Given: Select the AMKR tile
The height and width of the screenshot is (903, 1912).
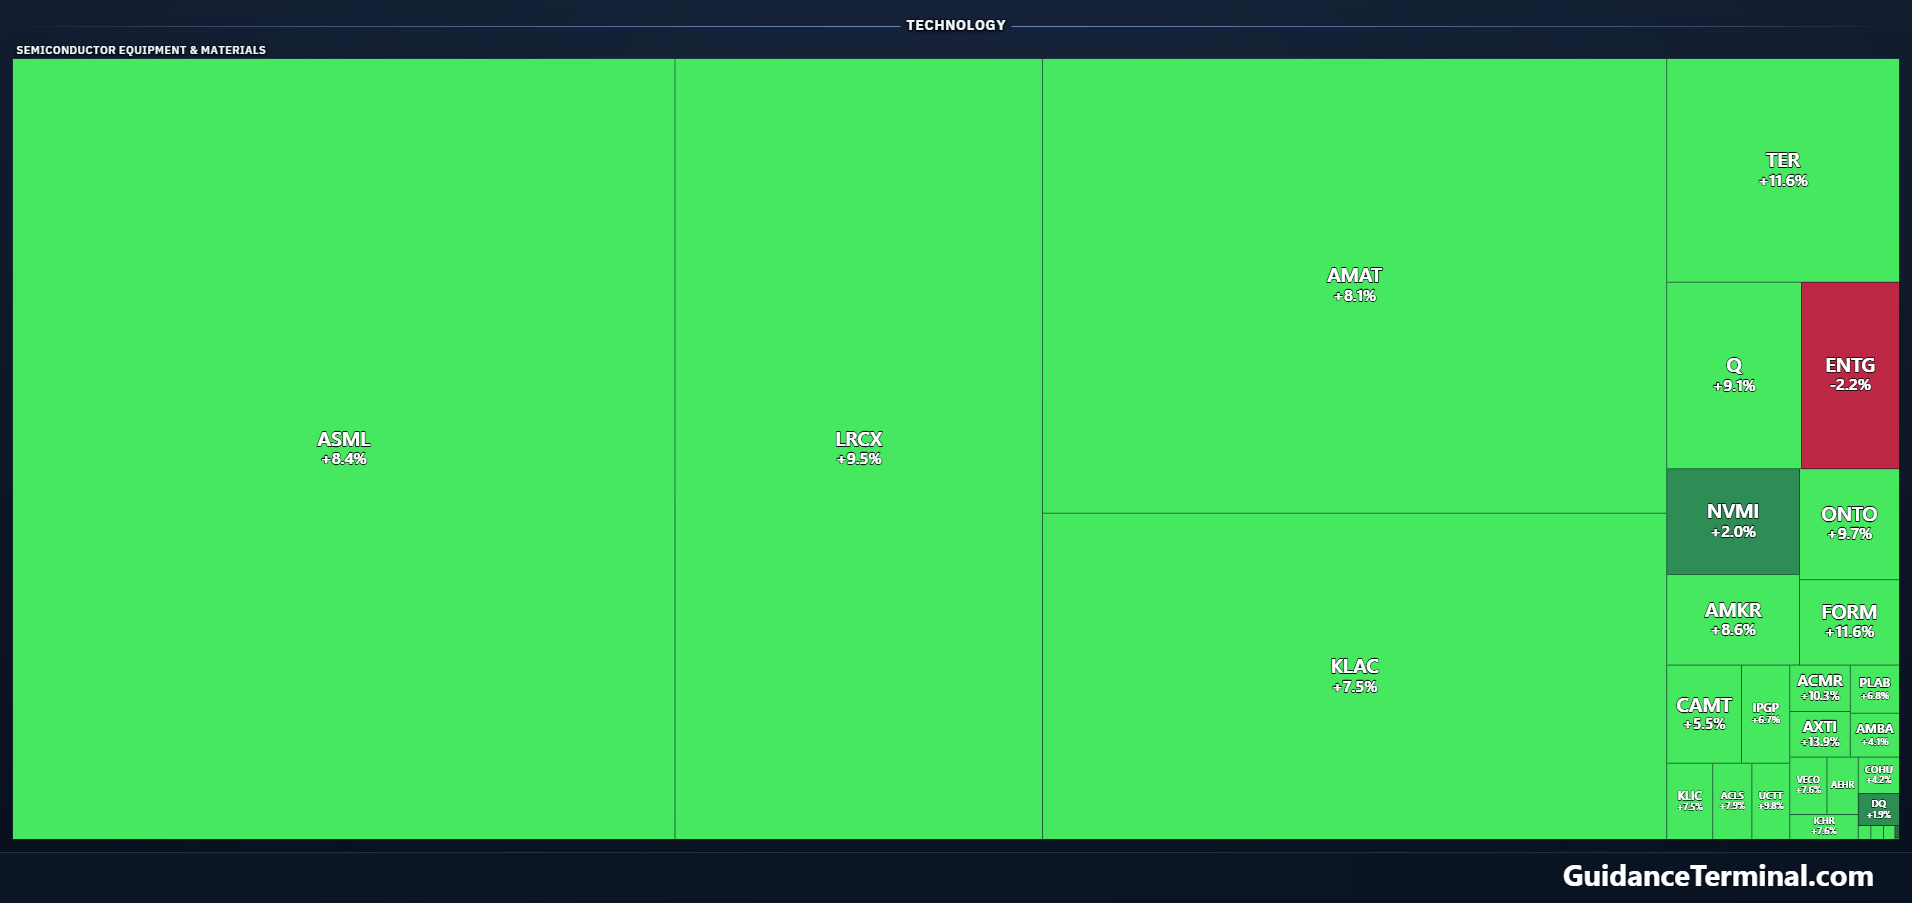Looking at the screenshot, I should pos(1733,620).
